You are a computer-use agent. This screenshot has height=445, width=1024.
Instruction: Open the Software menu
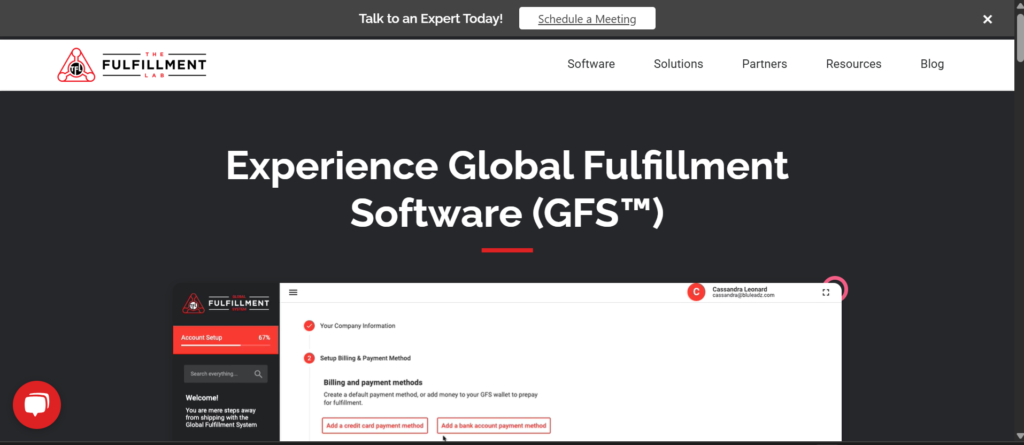pyautogui.click(x=591, y=64)
